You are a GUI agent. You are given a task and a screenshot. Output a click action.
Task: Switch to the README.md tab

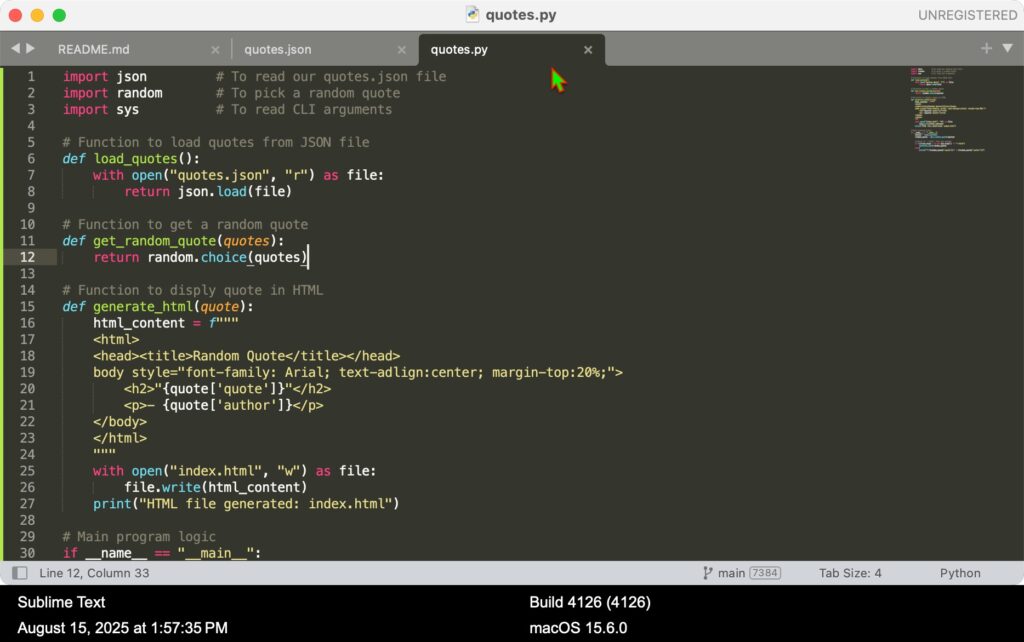[x=93, y=49]
